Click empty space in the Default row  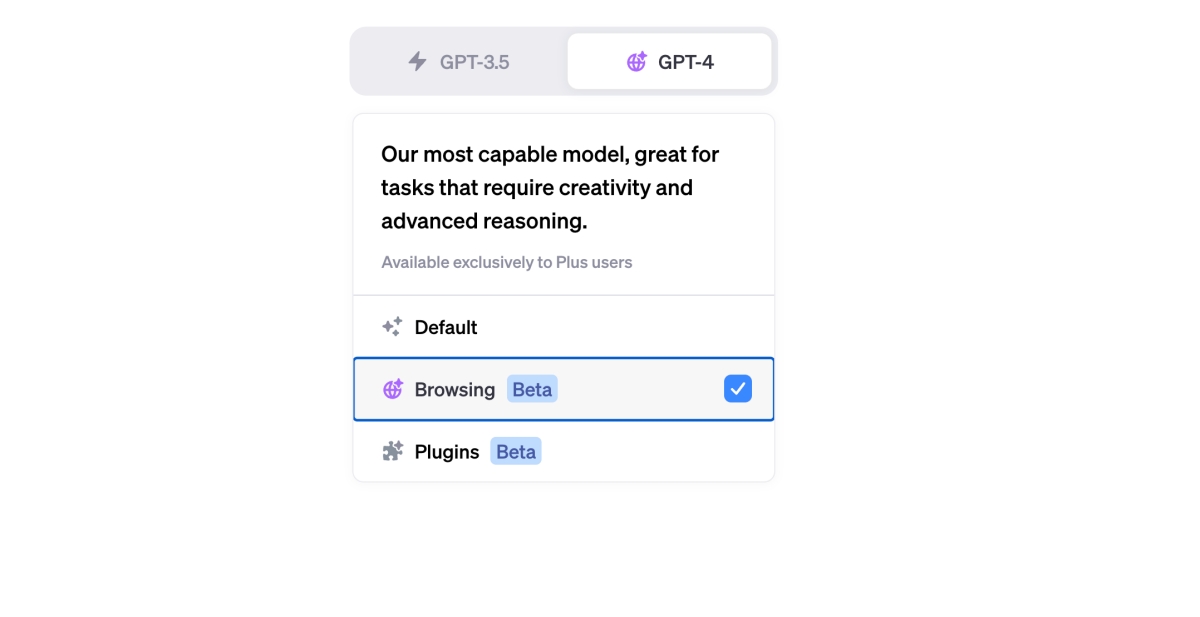tap(620, 327)
